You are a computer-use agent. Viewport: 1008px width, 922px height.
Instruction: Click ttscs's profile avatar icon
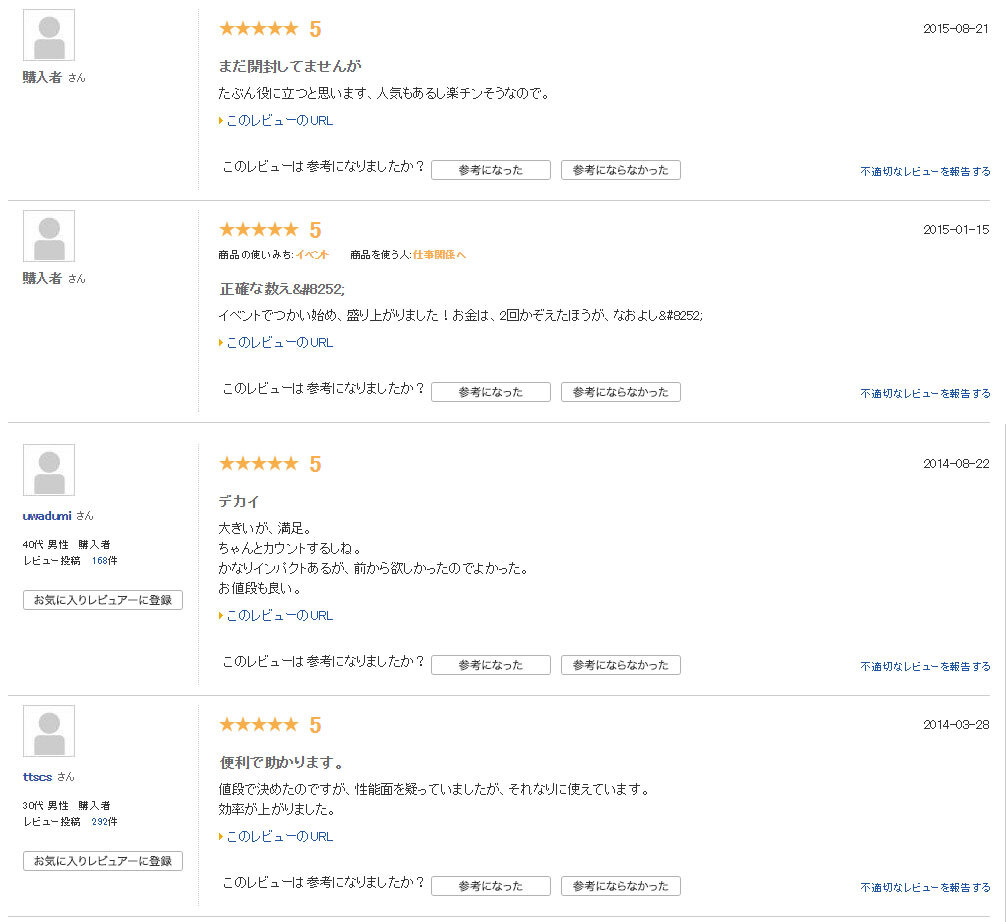click(x=49, y=731)
